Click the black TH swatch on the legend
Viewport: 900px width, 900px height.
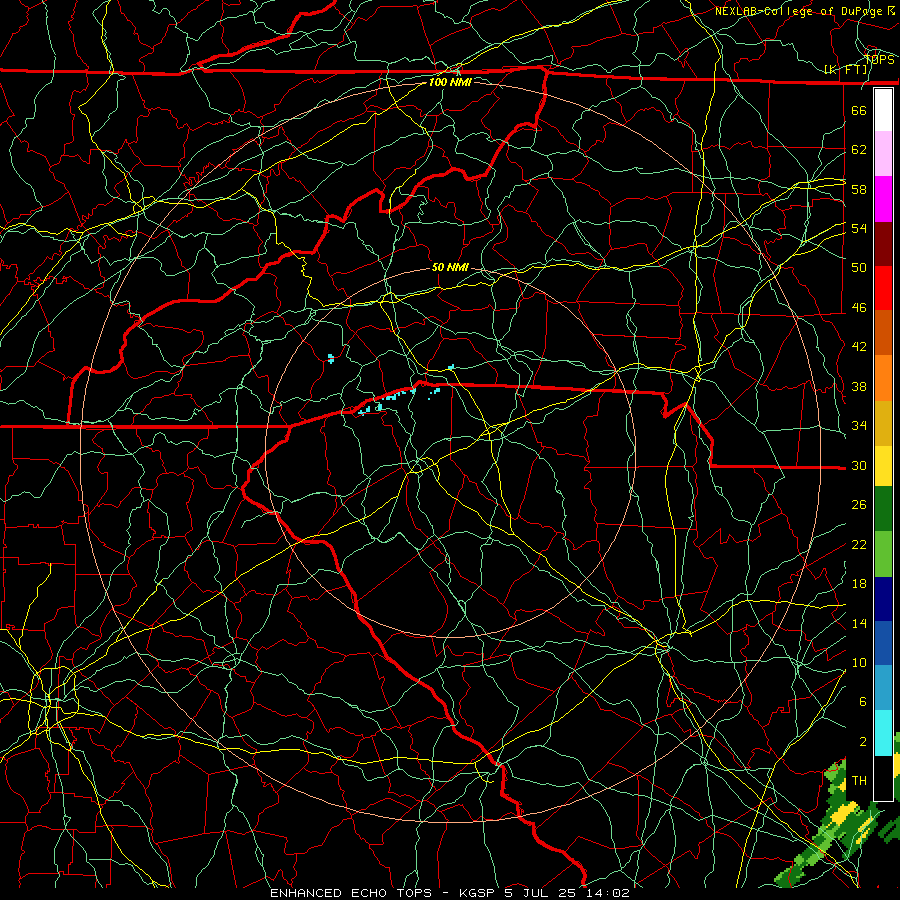[883, 778]
